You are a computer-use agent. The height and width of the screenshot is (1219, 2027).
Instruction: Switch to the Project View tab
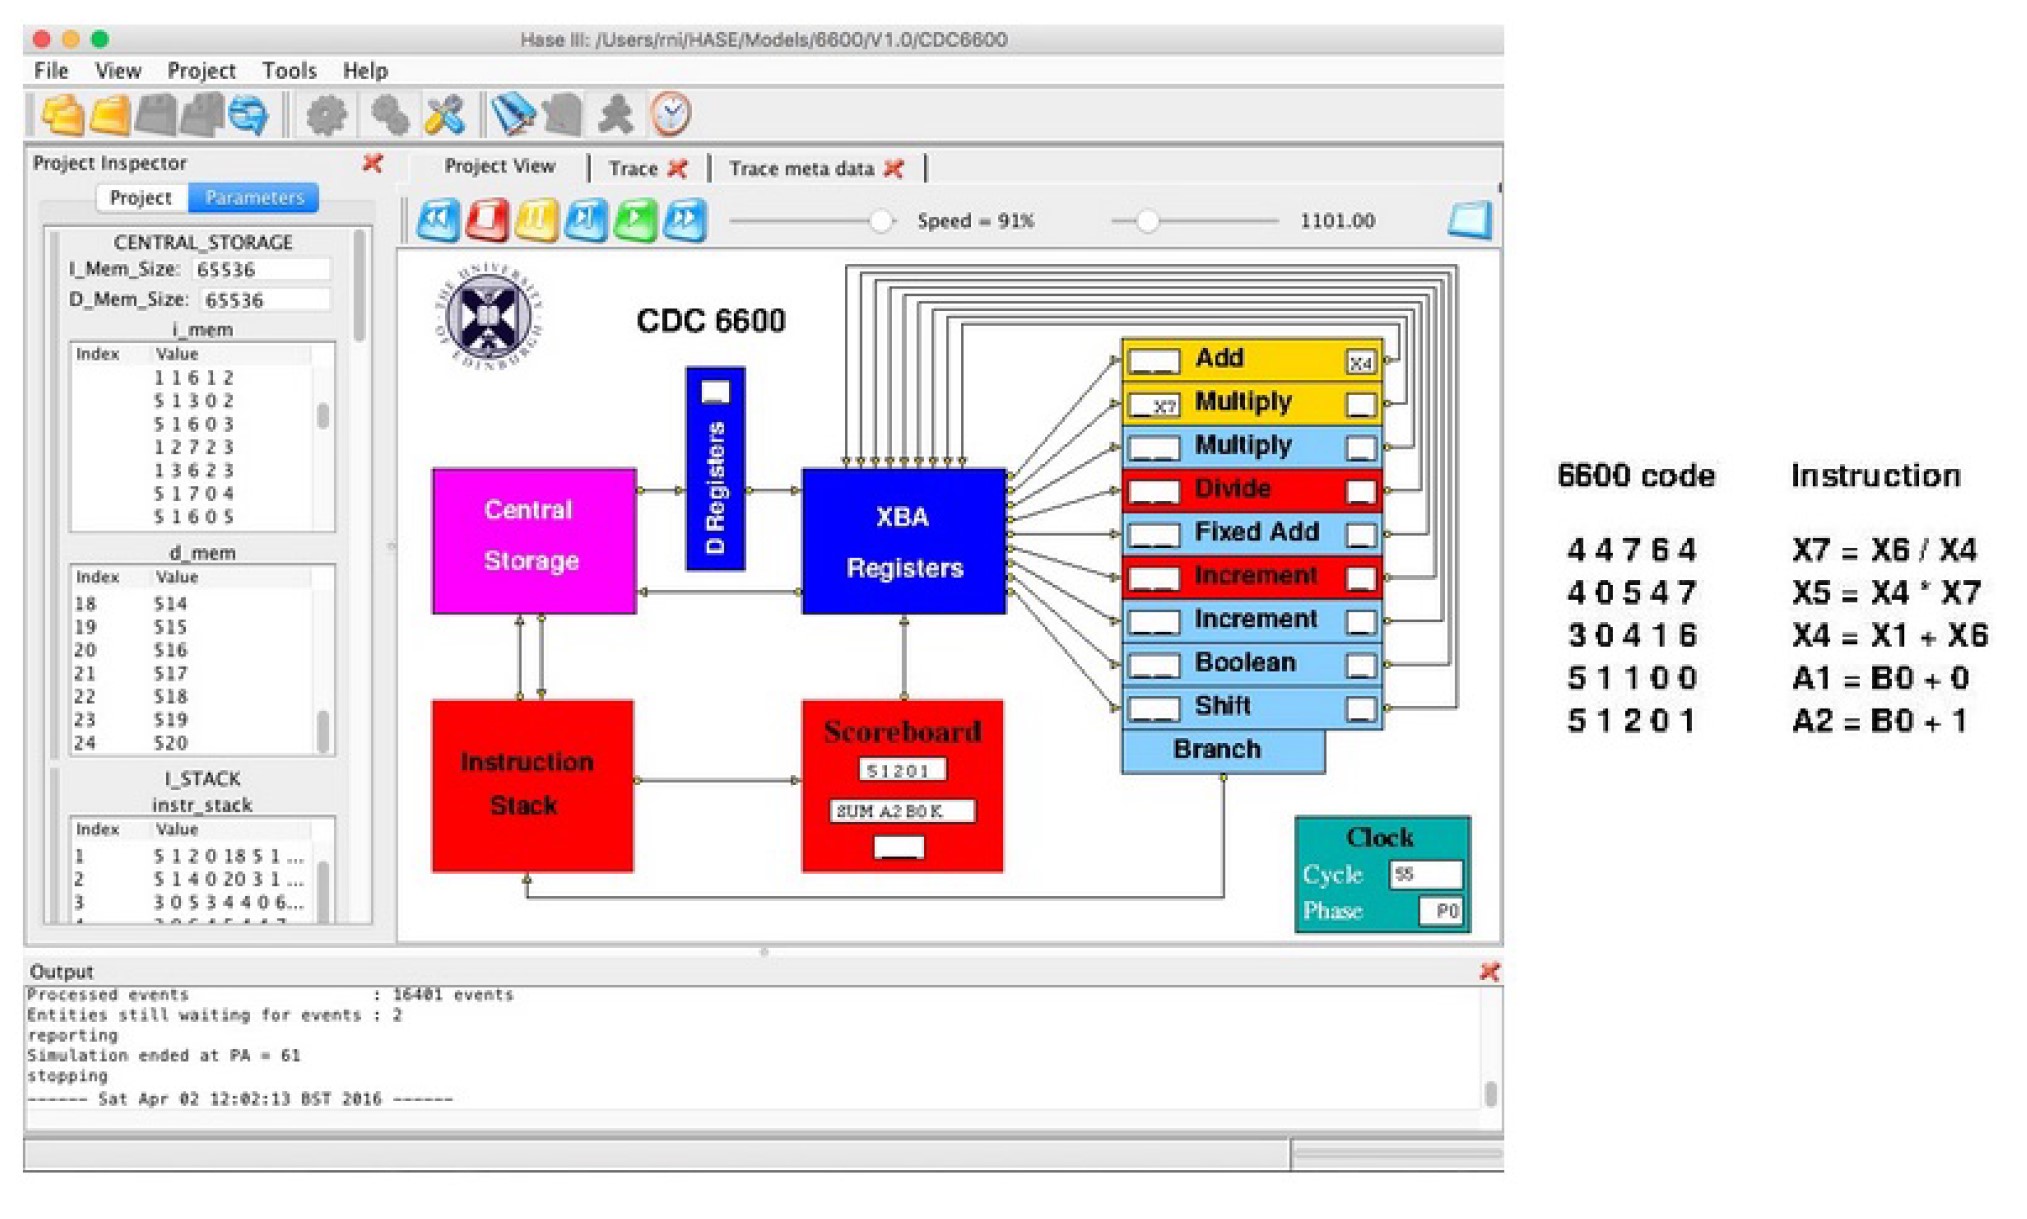(499, 166)
